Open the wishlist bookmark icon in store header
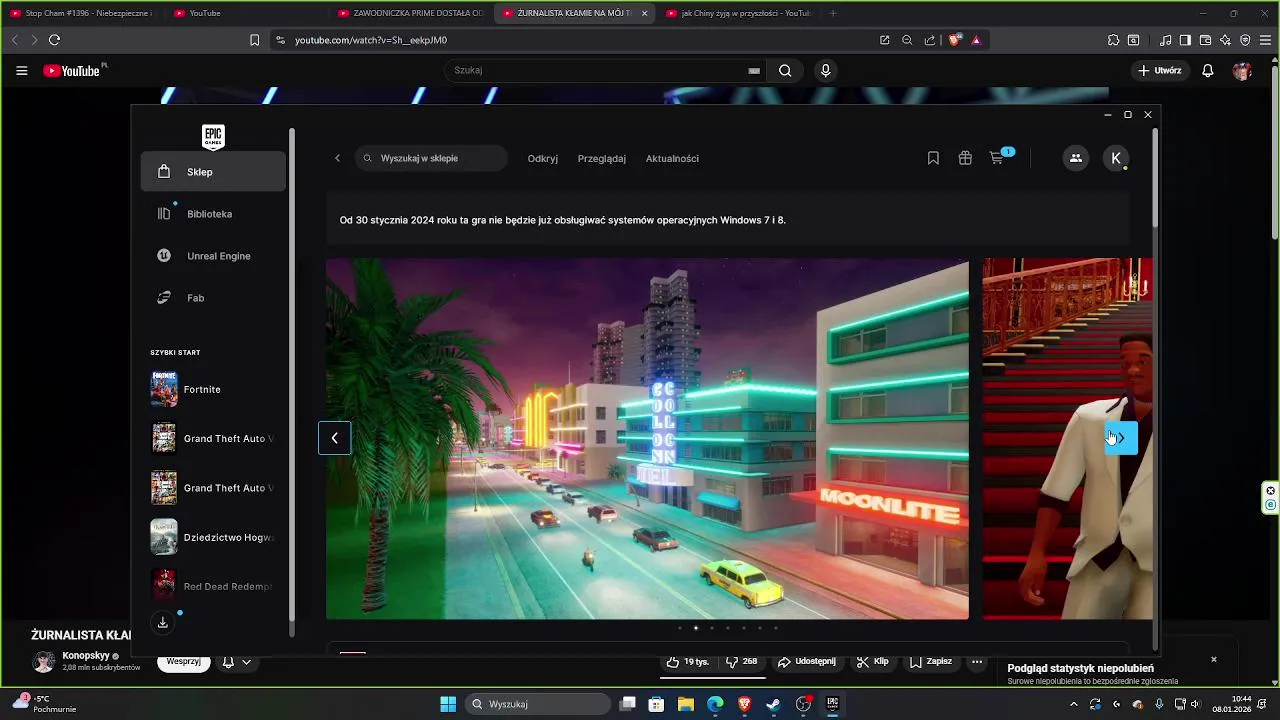This screenshot has height=720, width=1280. click(x=933, y=158)
